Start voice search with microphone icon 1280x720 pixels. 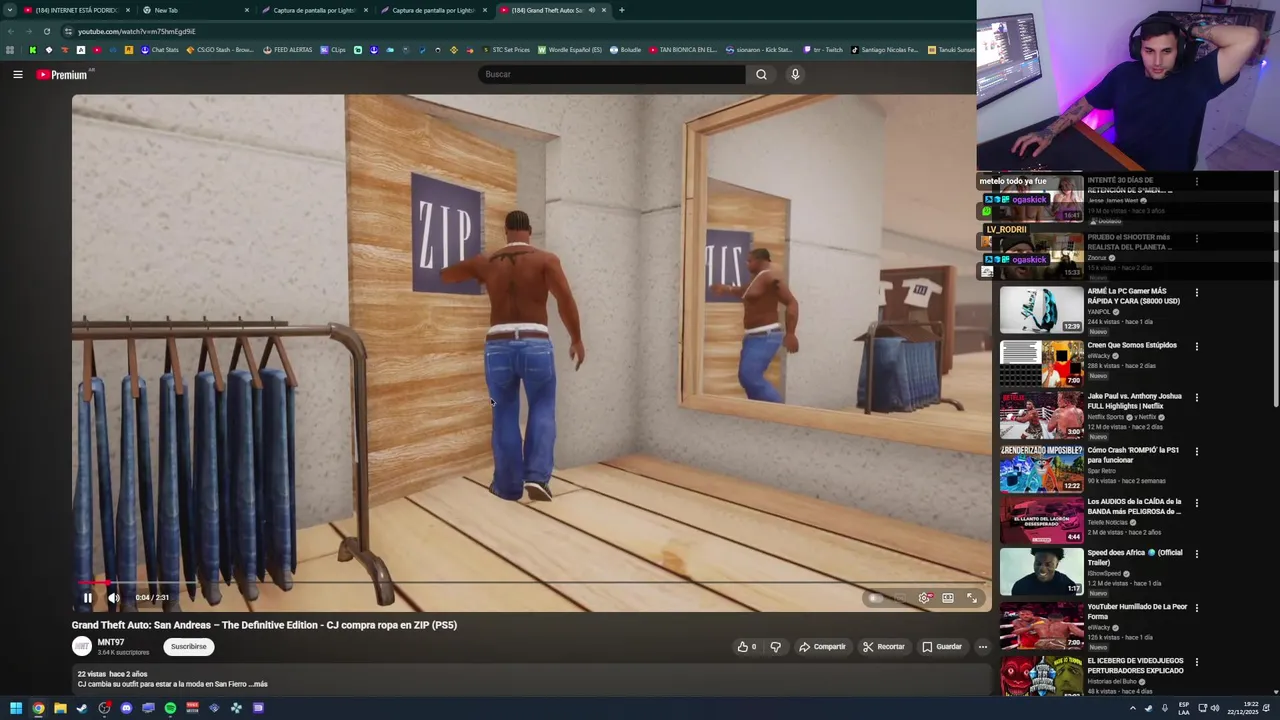pyautogui.click(x=795, y=74)
